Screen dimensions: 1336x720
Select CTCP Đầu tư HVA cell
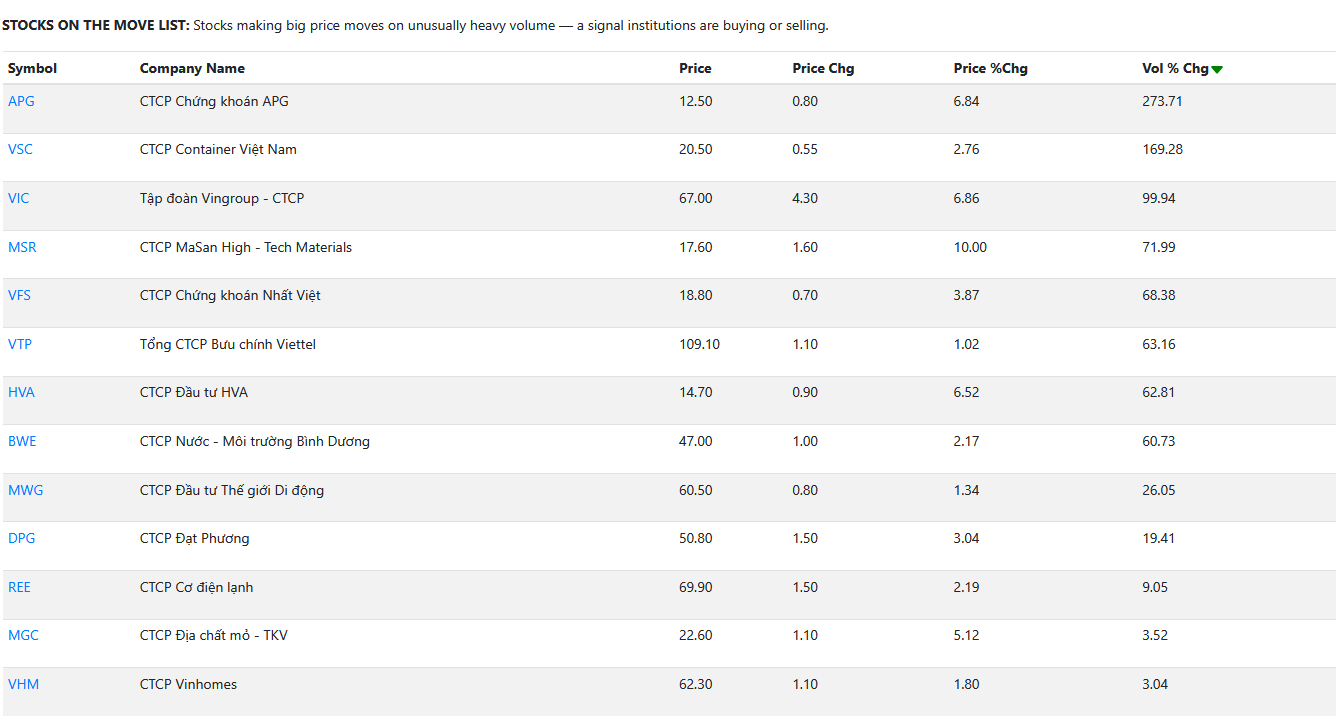(194, 392)
